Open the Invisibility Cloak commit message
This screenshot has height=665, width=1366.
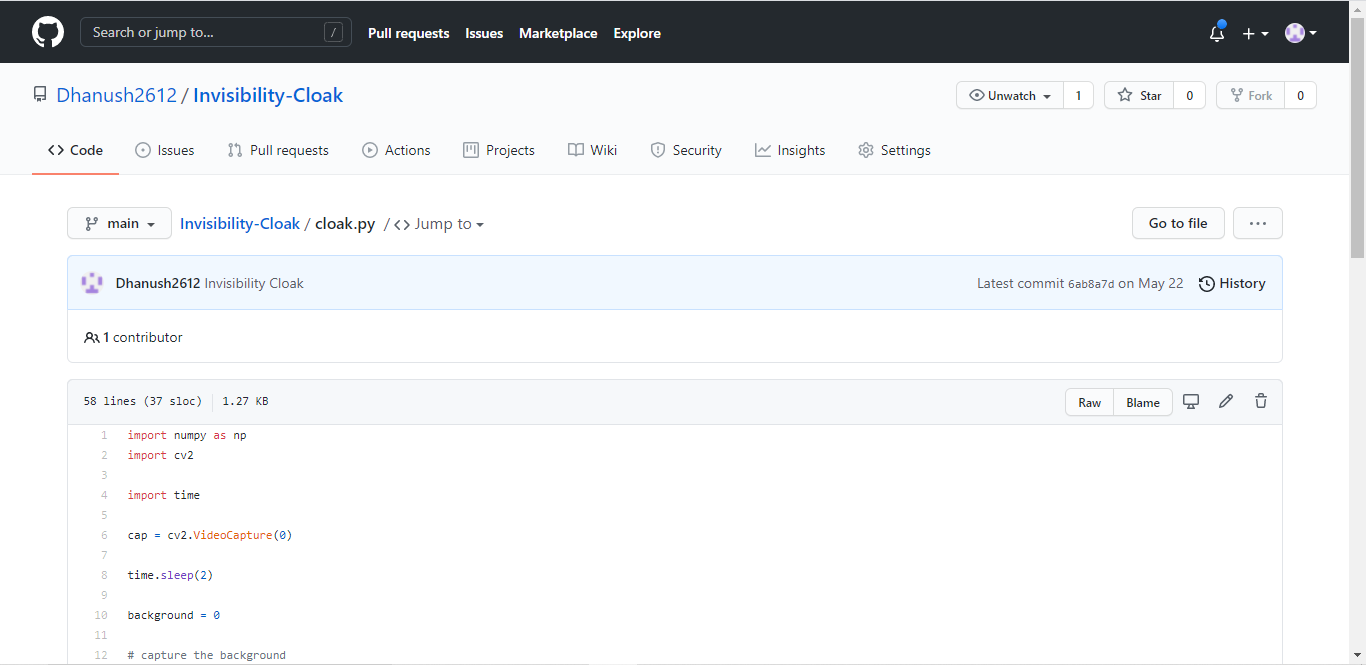(254, 283)
